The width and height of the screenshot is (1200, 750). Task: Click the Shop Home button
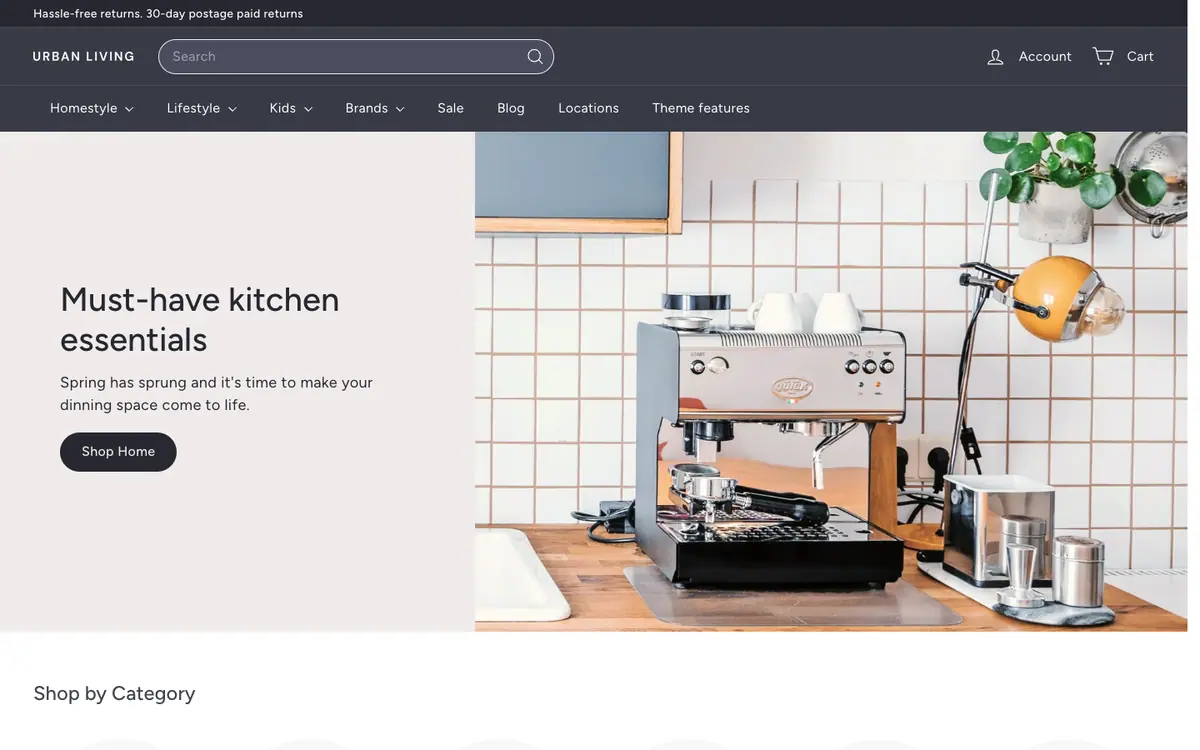coord(118,452)
